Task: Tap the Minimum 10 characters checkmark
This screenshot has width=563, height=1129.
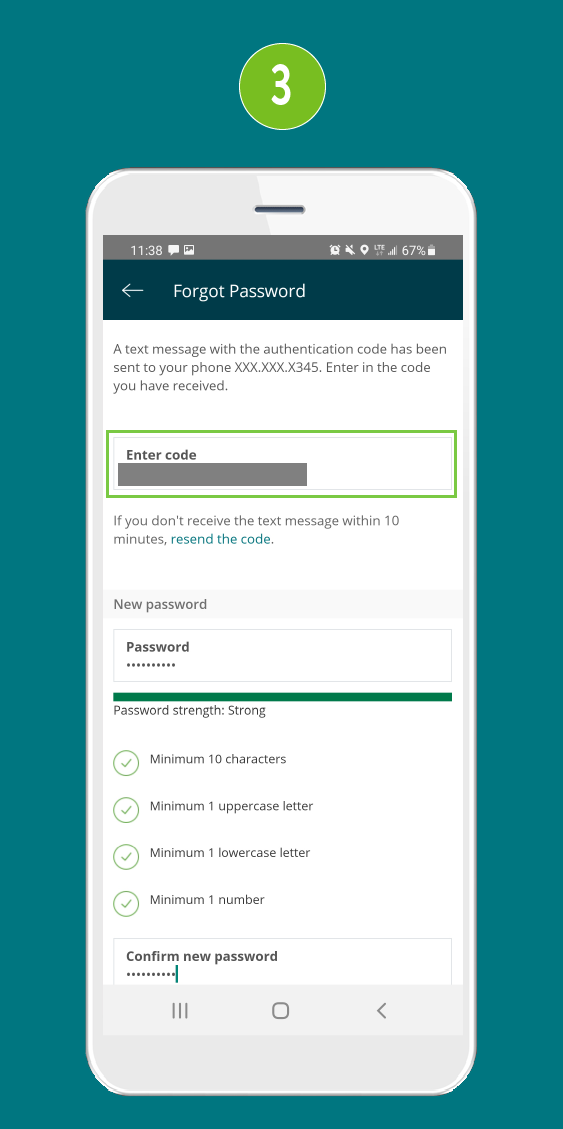Action: (x=126, y=763)
